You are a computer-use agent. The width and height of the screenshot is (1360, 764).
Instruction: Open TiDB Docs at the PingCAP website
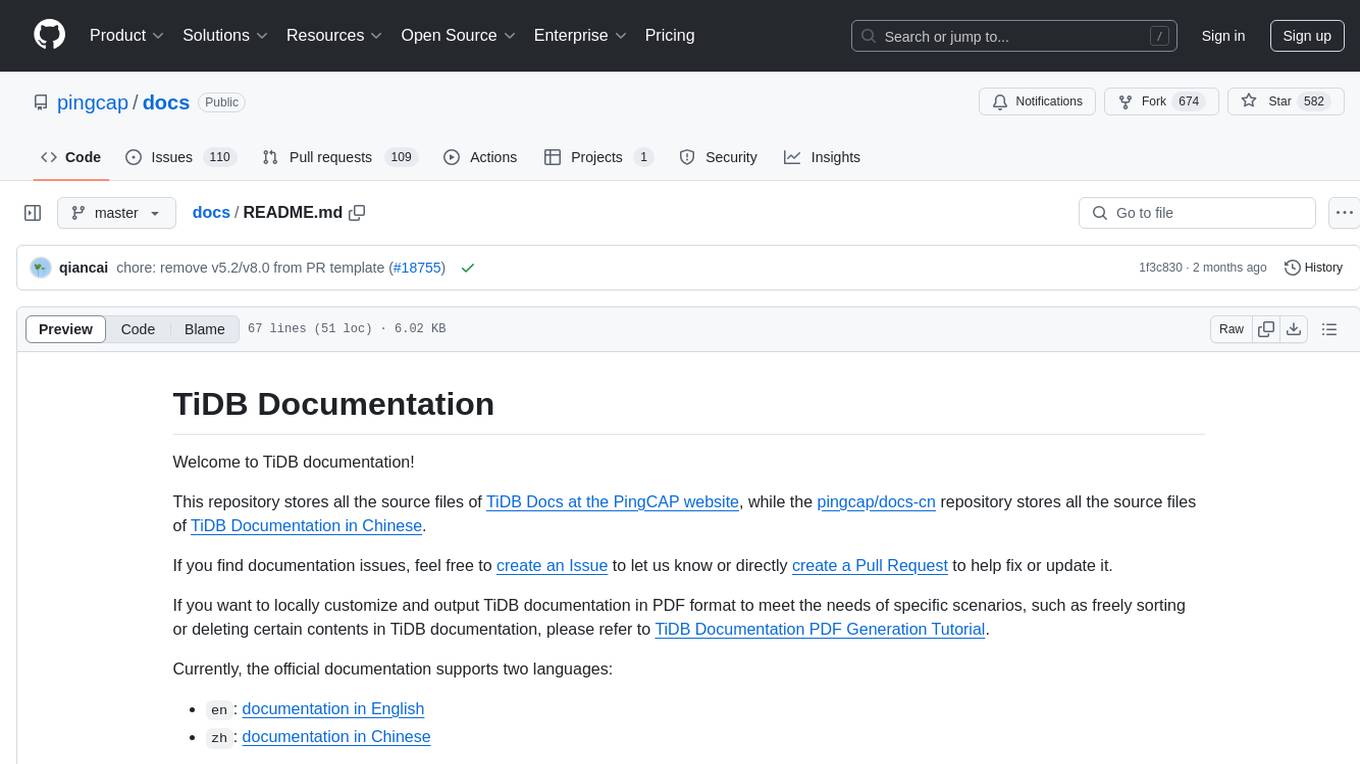click(x=612, y=501)
